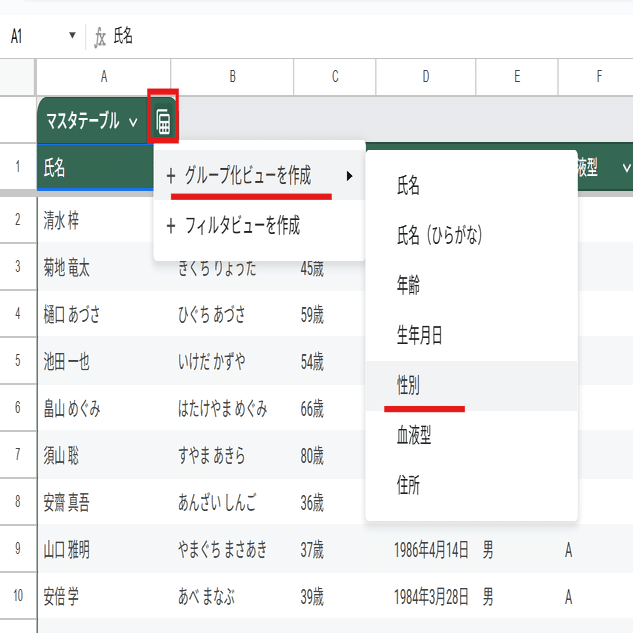Click cell containing ひぐち あづさ

point(232,314)
